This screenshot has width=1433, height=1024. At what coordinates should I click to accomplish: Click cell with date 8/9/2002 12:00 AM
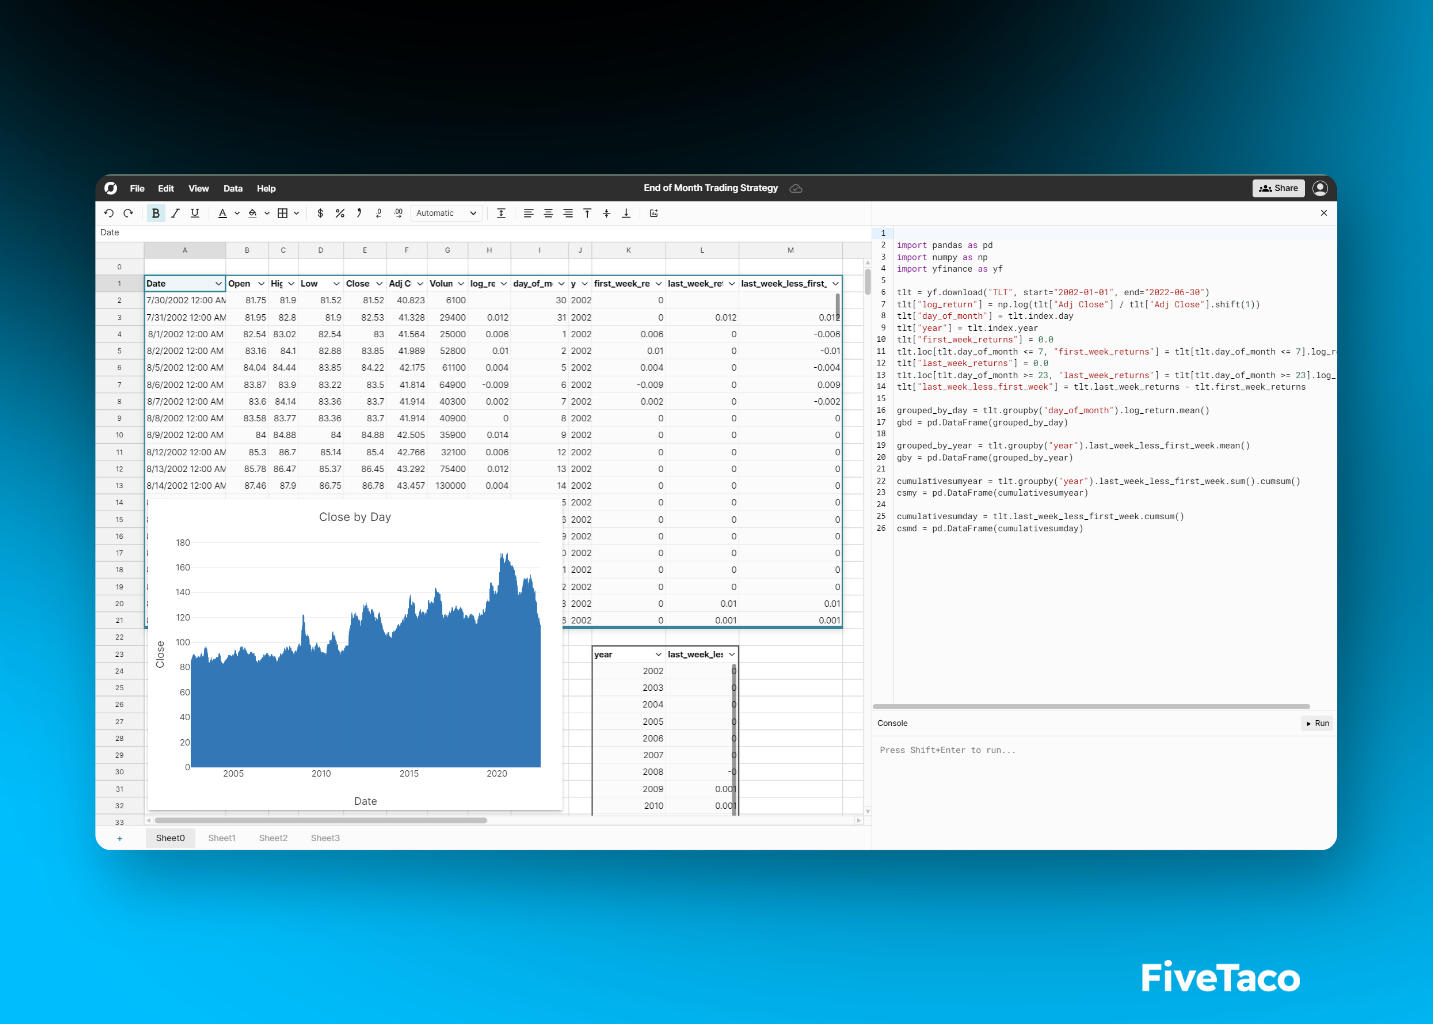click(x=185, y=435)
